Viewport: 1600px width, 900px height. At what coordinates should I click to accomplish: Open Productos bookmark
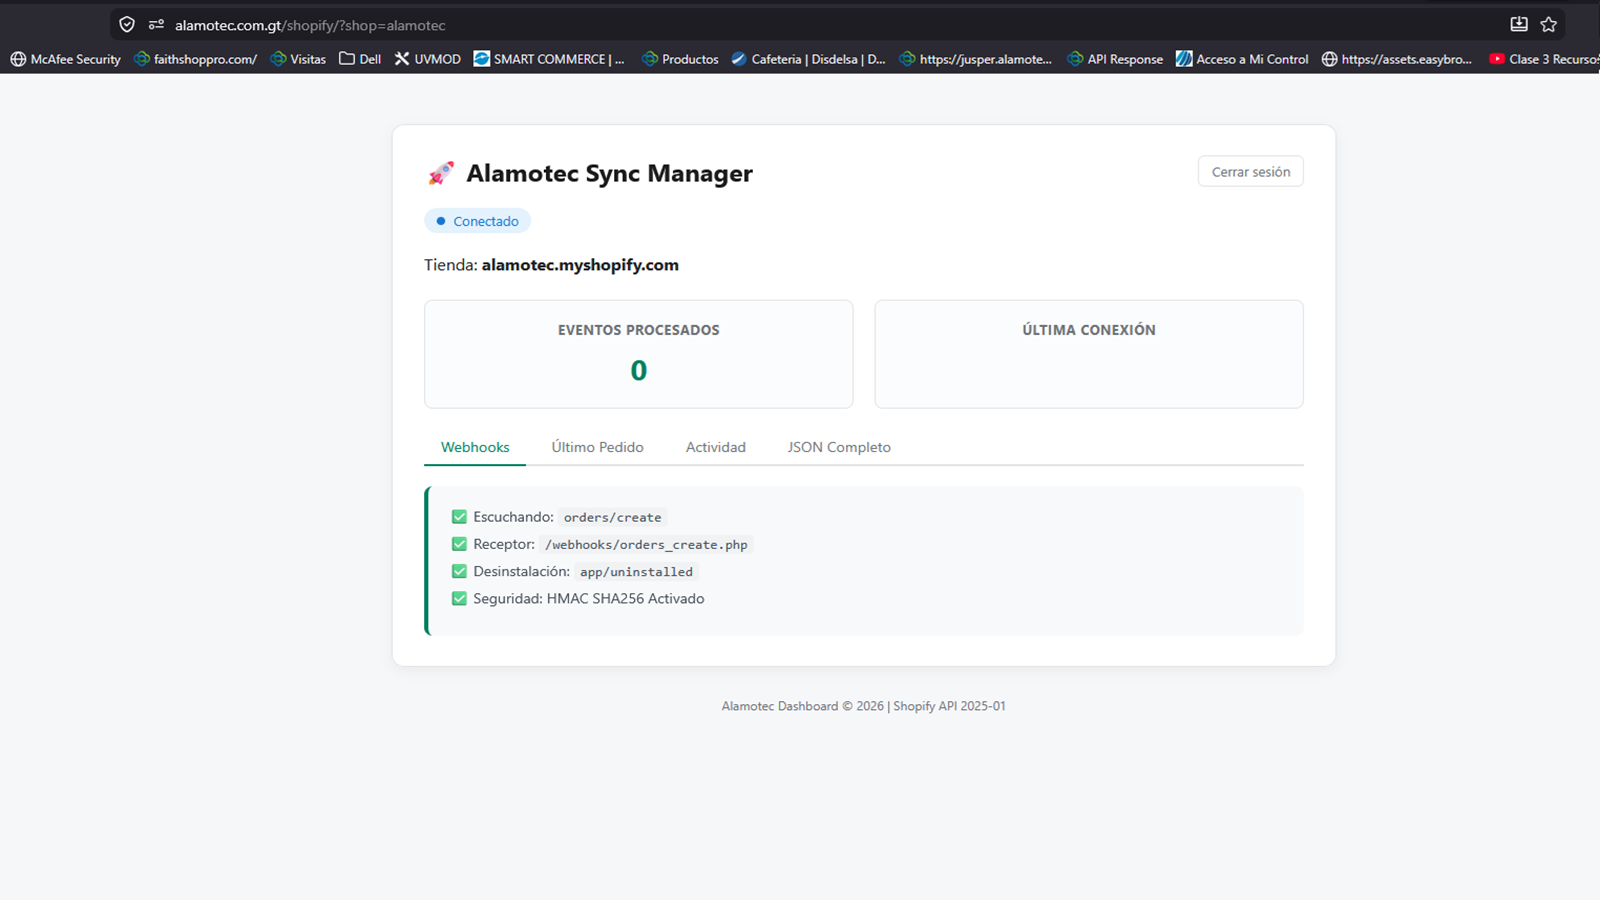(680, 59)
